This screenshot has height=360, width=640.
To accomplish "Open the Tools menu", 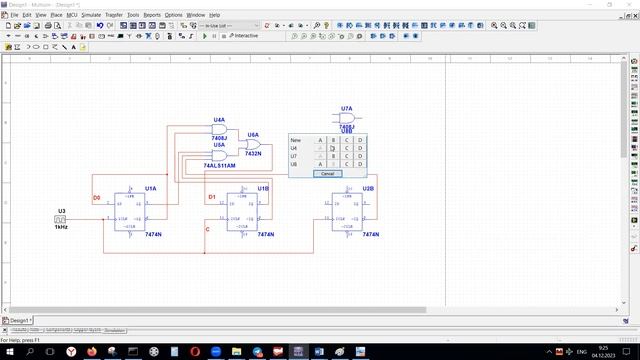I will pos(133,15).
